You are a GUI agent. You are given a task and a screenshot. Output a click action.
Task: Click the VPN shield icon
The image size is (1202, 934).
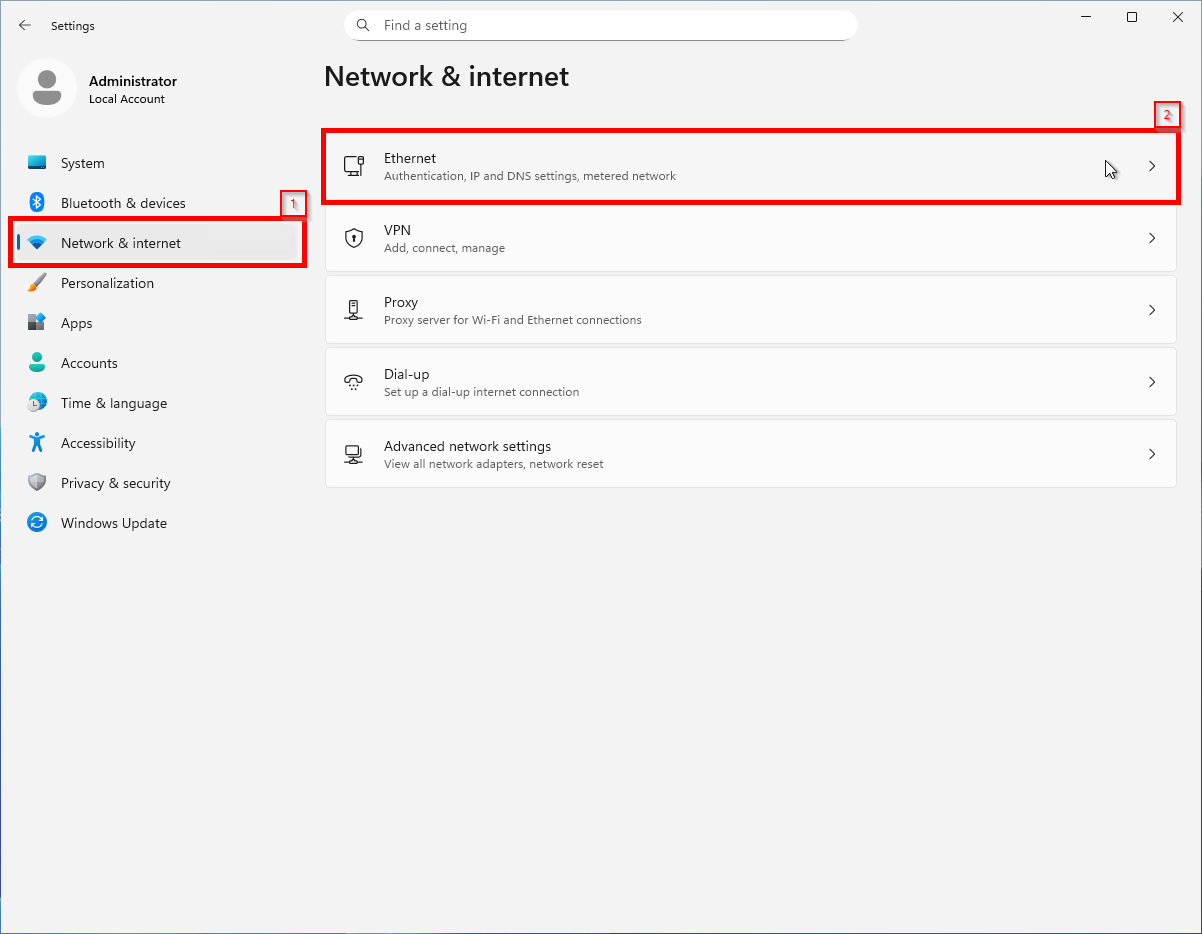353,238
